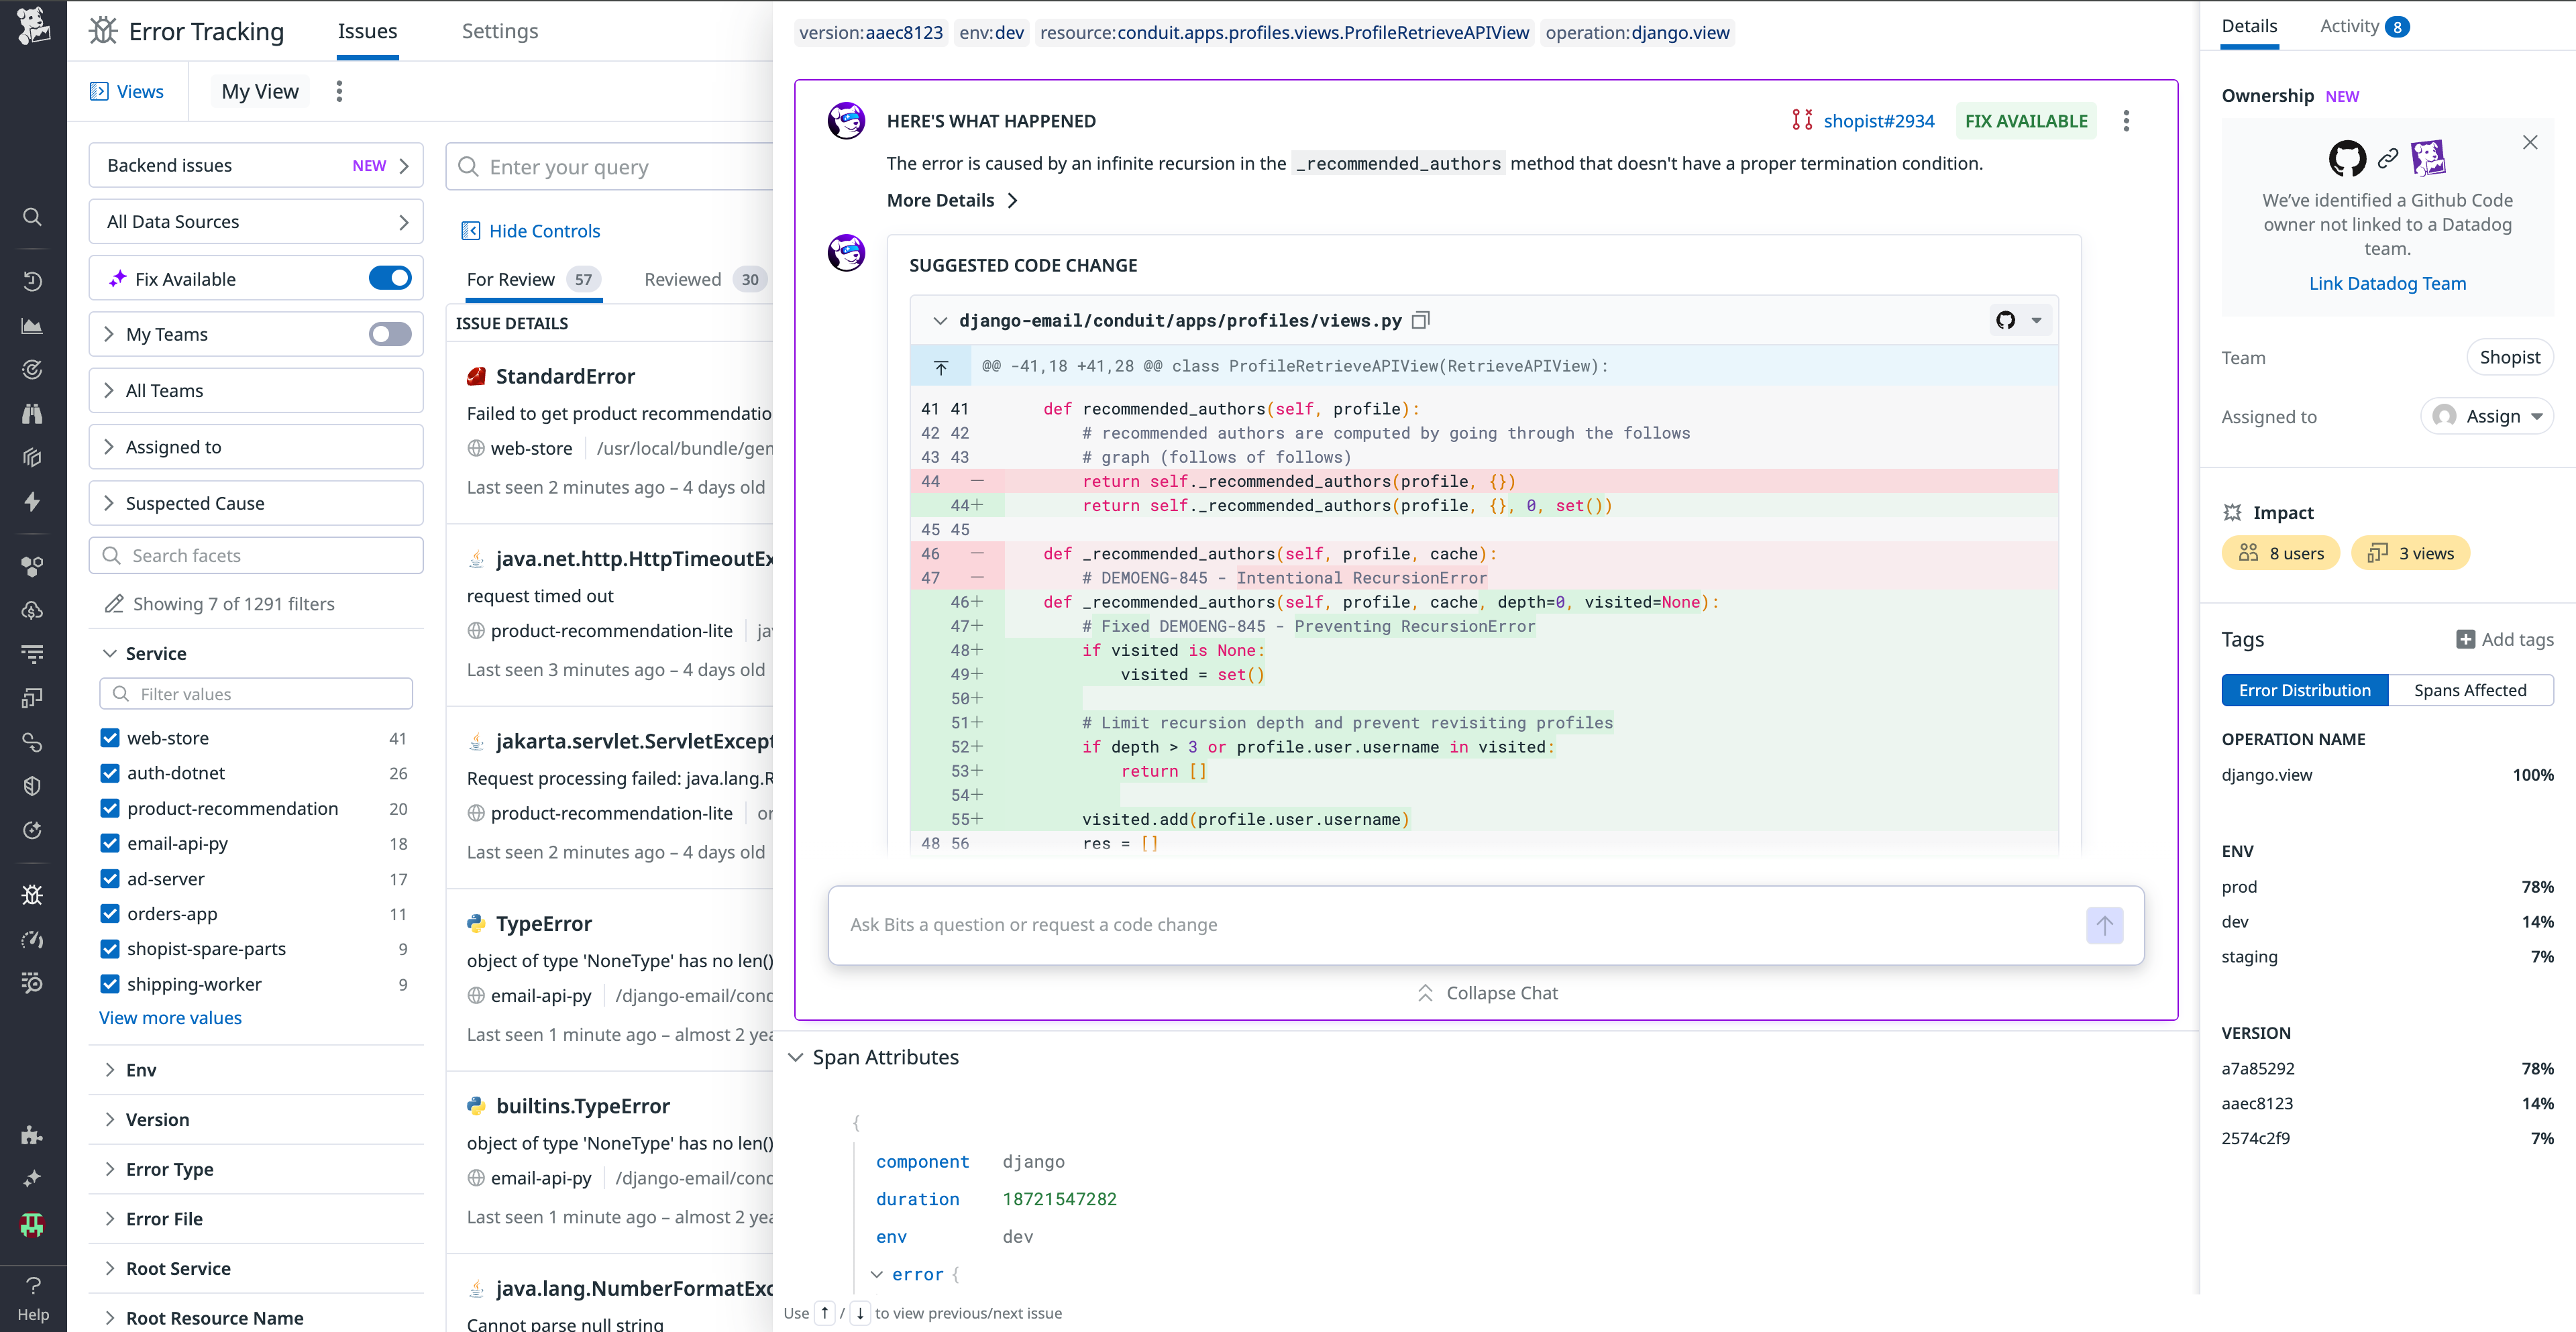Screen dimensions: 2576x1332
Task: Click the FIX AVAILABLE button
Action: tap(2025, 120)
